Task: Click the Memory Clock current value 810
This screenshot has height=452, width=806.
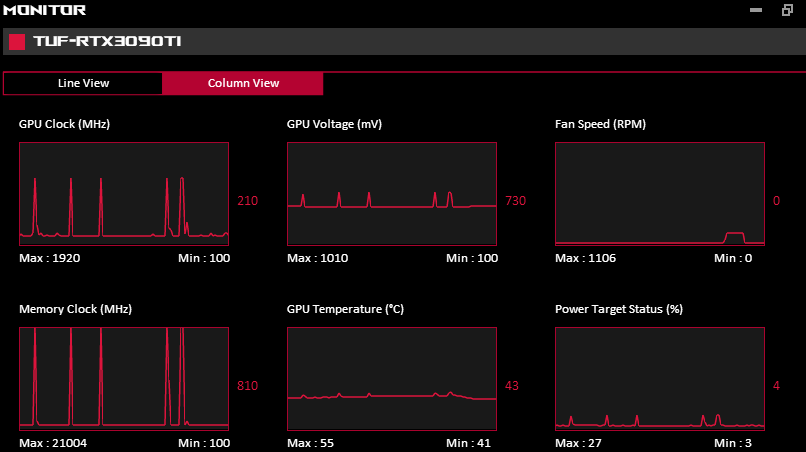Action: pos(247,386)
